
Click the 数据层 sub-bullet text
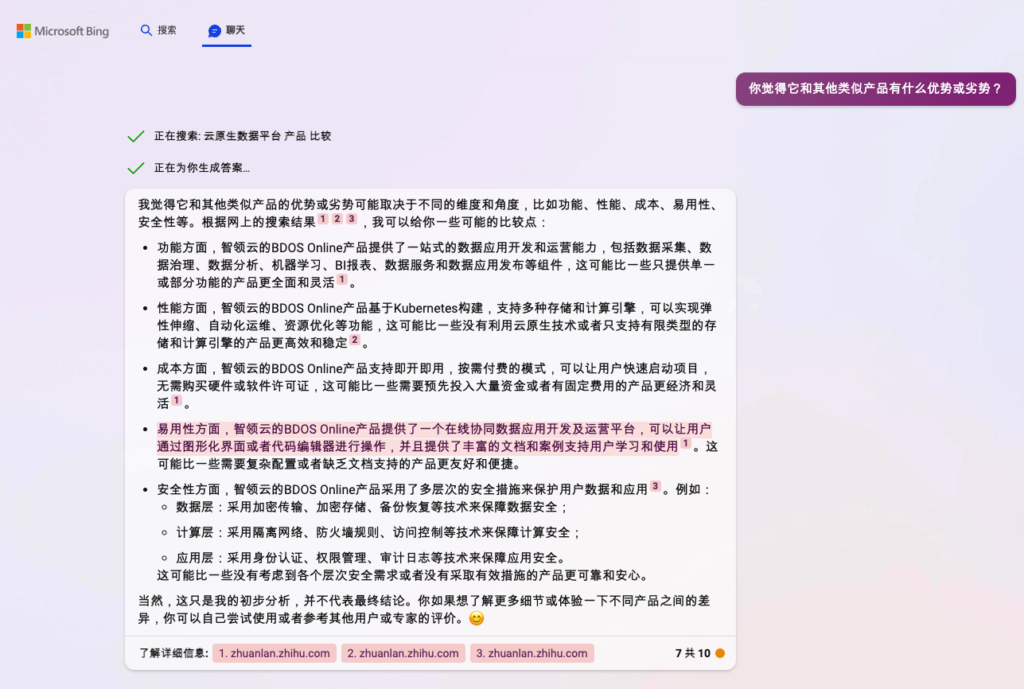372,507
